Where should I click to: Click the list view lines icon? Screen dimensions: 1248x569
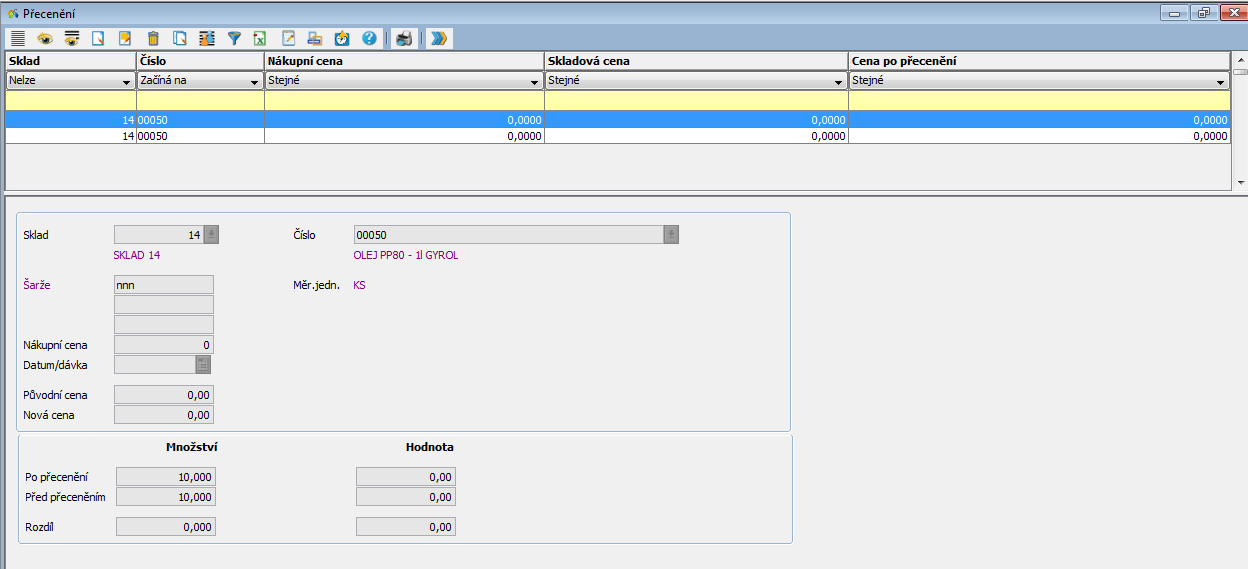17,39
